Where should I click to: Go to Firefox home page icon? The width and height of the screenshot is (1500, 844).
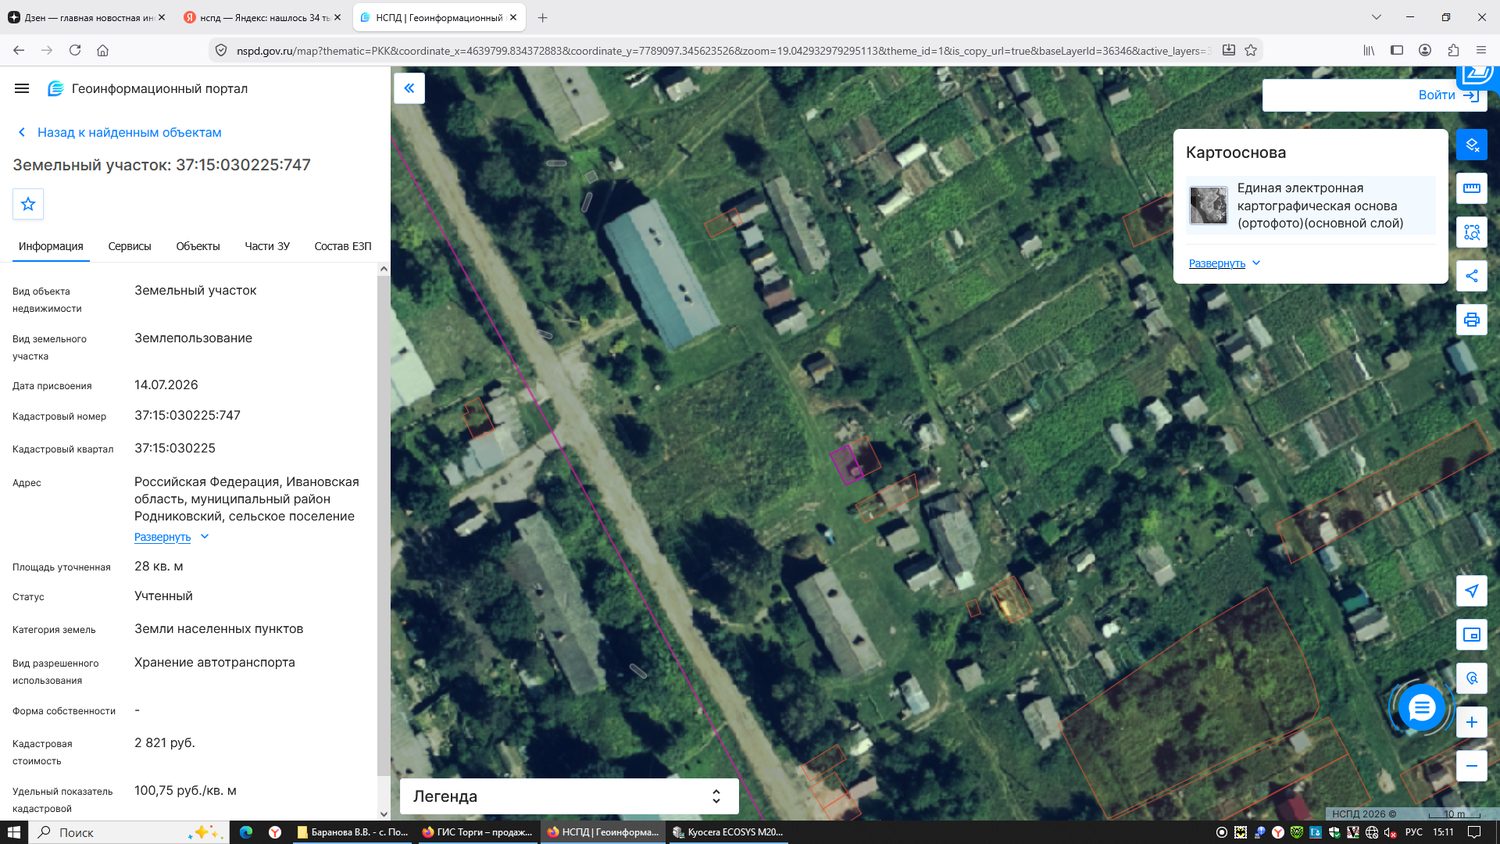[103, 50]
